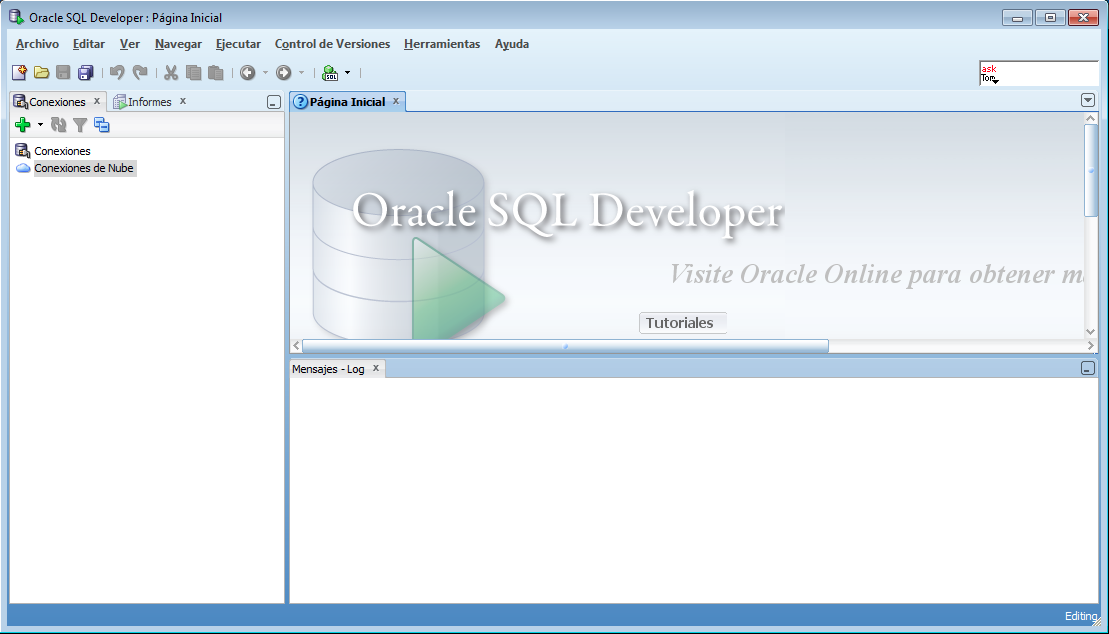Select the Mensajes - Log tab

coord(328,369)
